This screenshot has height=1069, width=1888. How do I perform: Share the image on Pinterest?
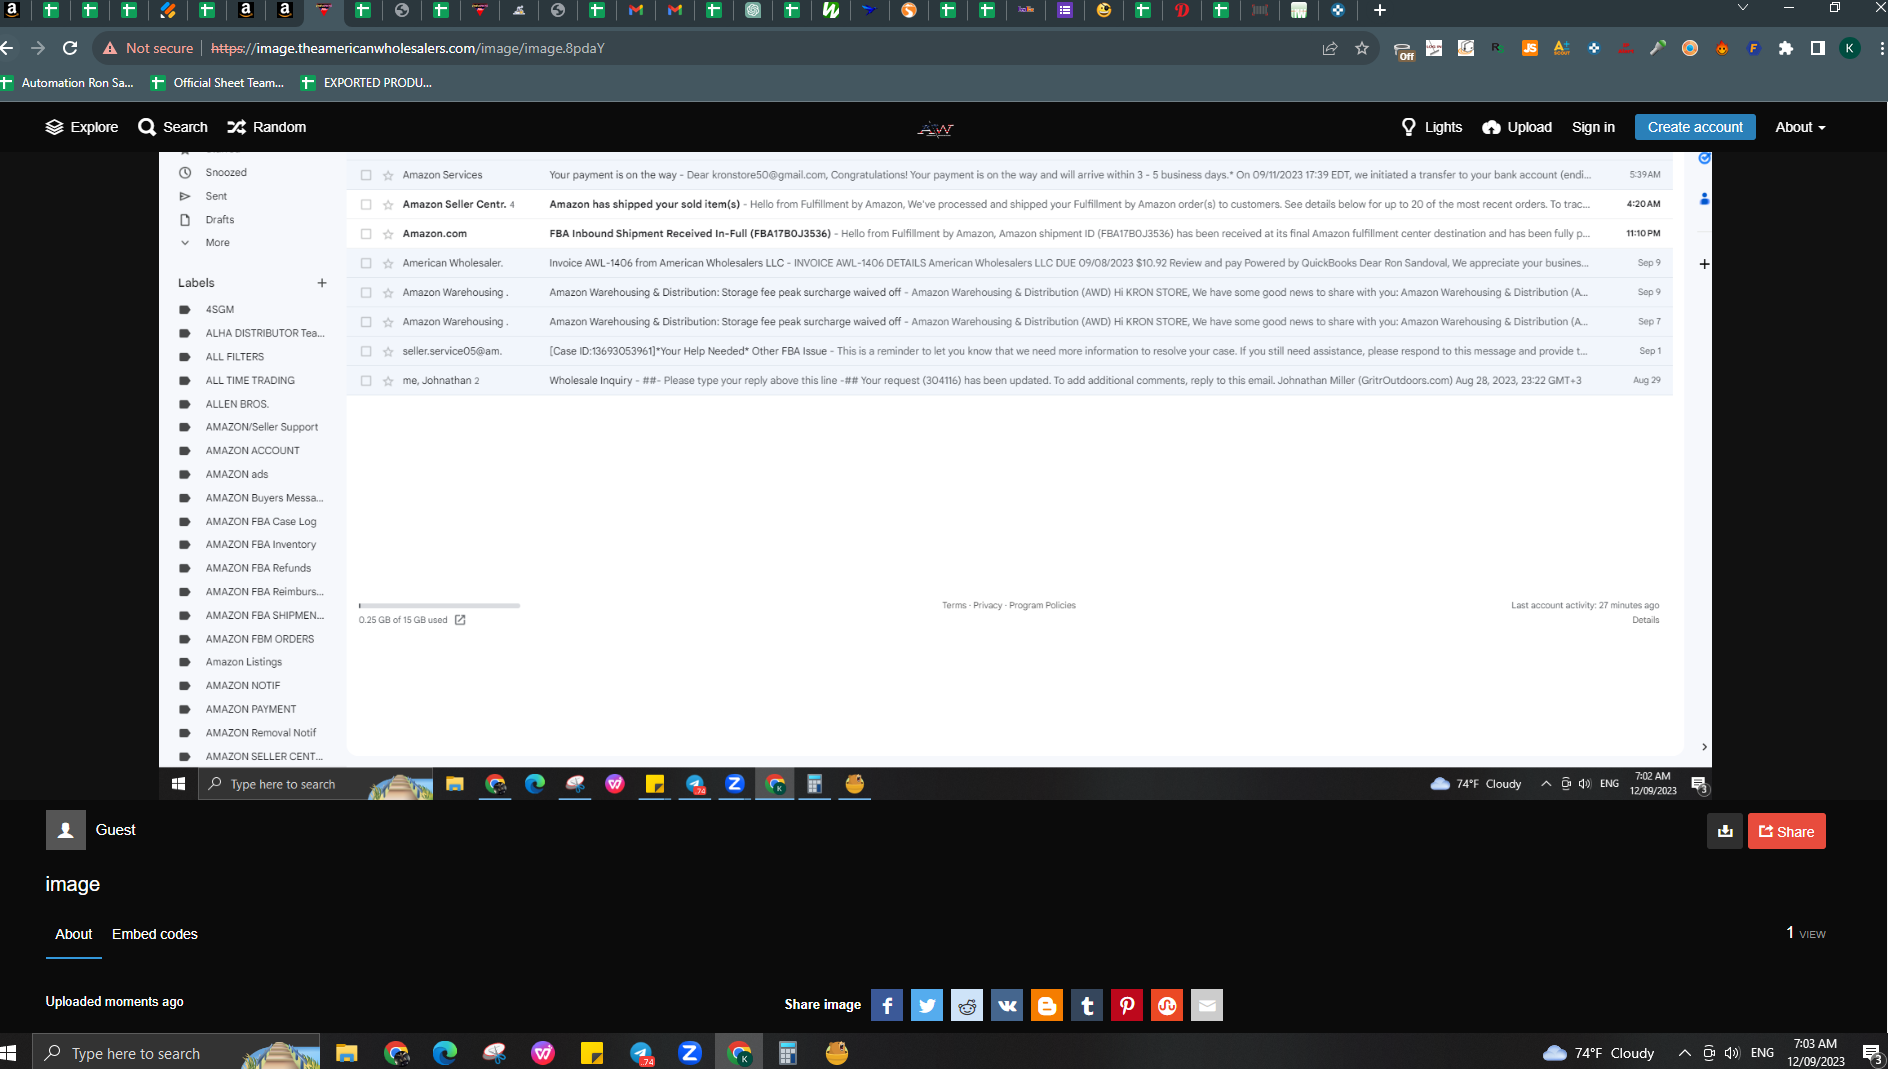coord(1127,1005)
